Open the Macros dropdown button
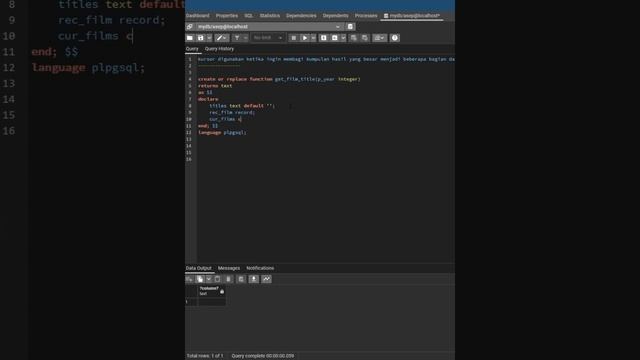This screenshot has width=640, height=360. [379, 38]
